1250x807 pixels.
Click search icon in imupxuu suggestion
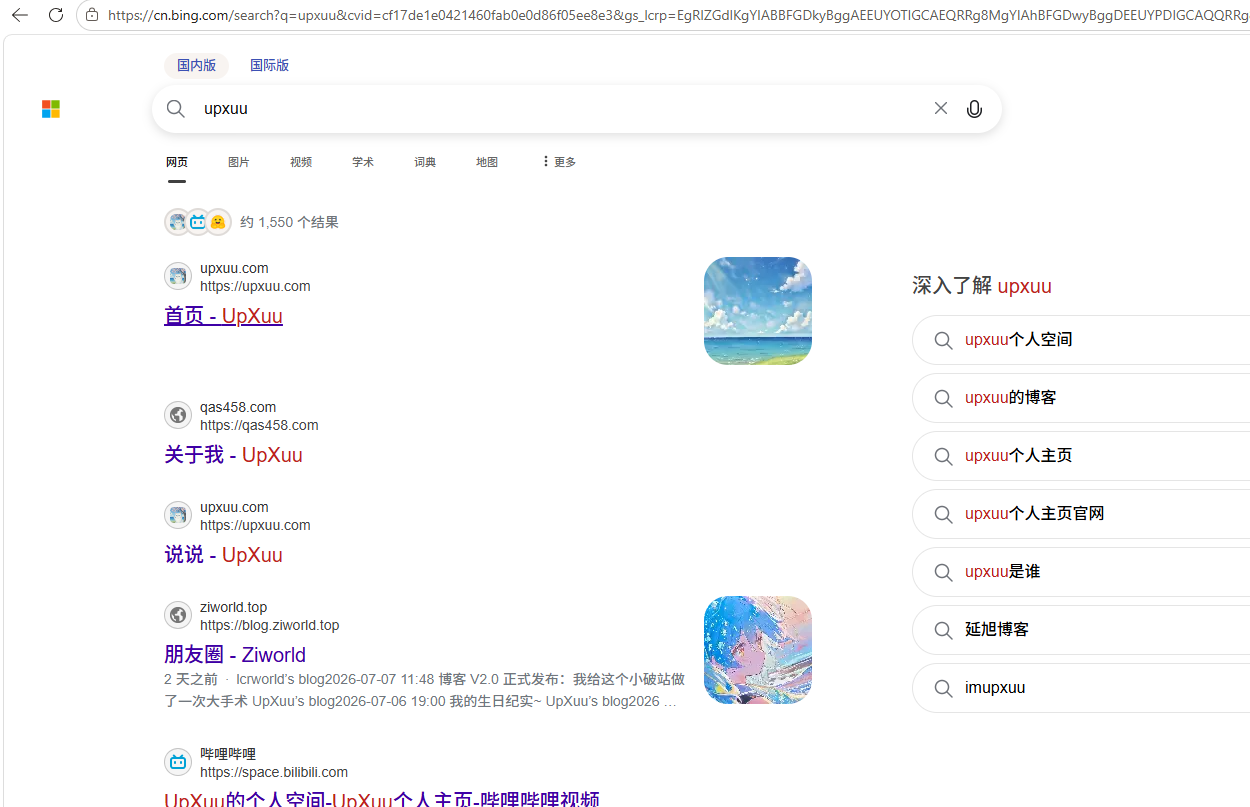click(943, 688)
